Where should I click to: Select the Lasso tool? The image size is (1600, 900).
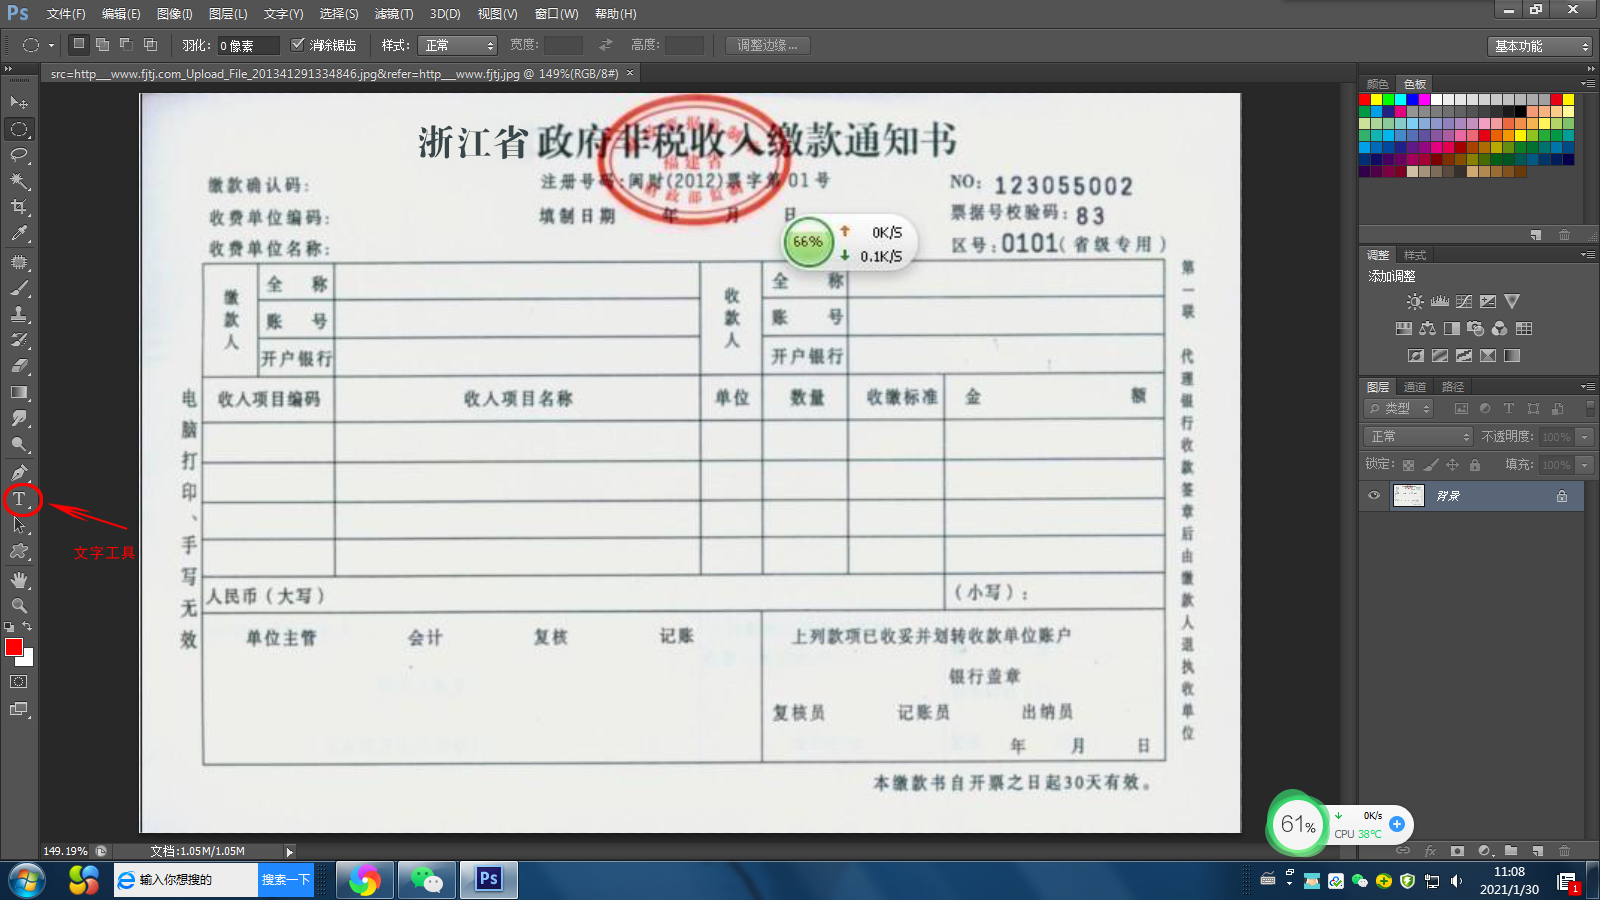click(x=19, y=155)
